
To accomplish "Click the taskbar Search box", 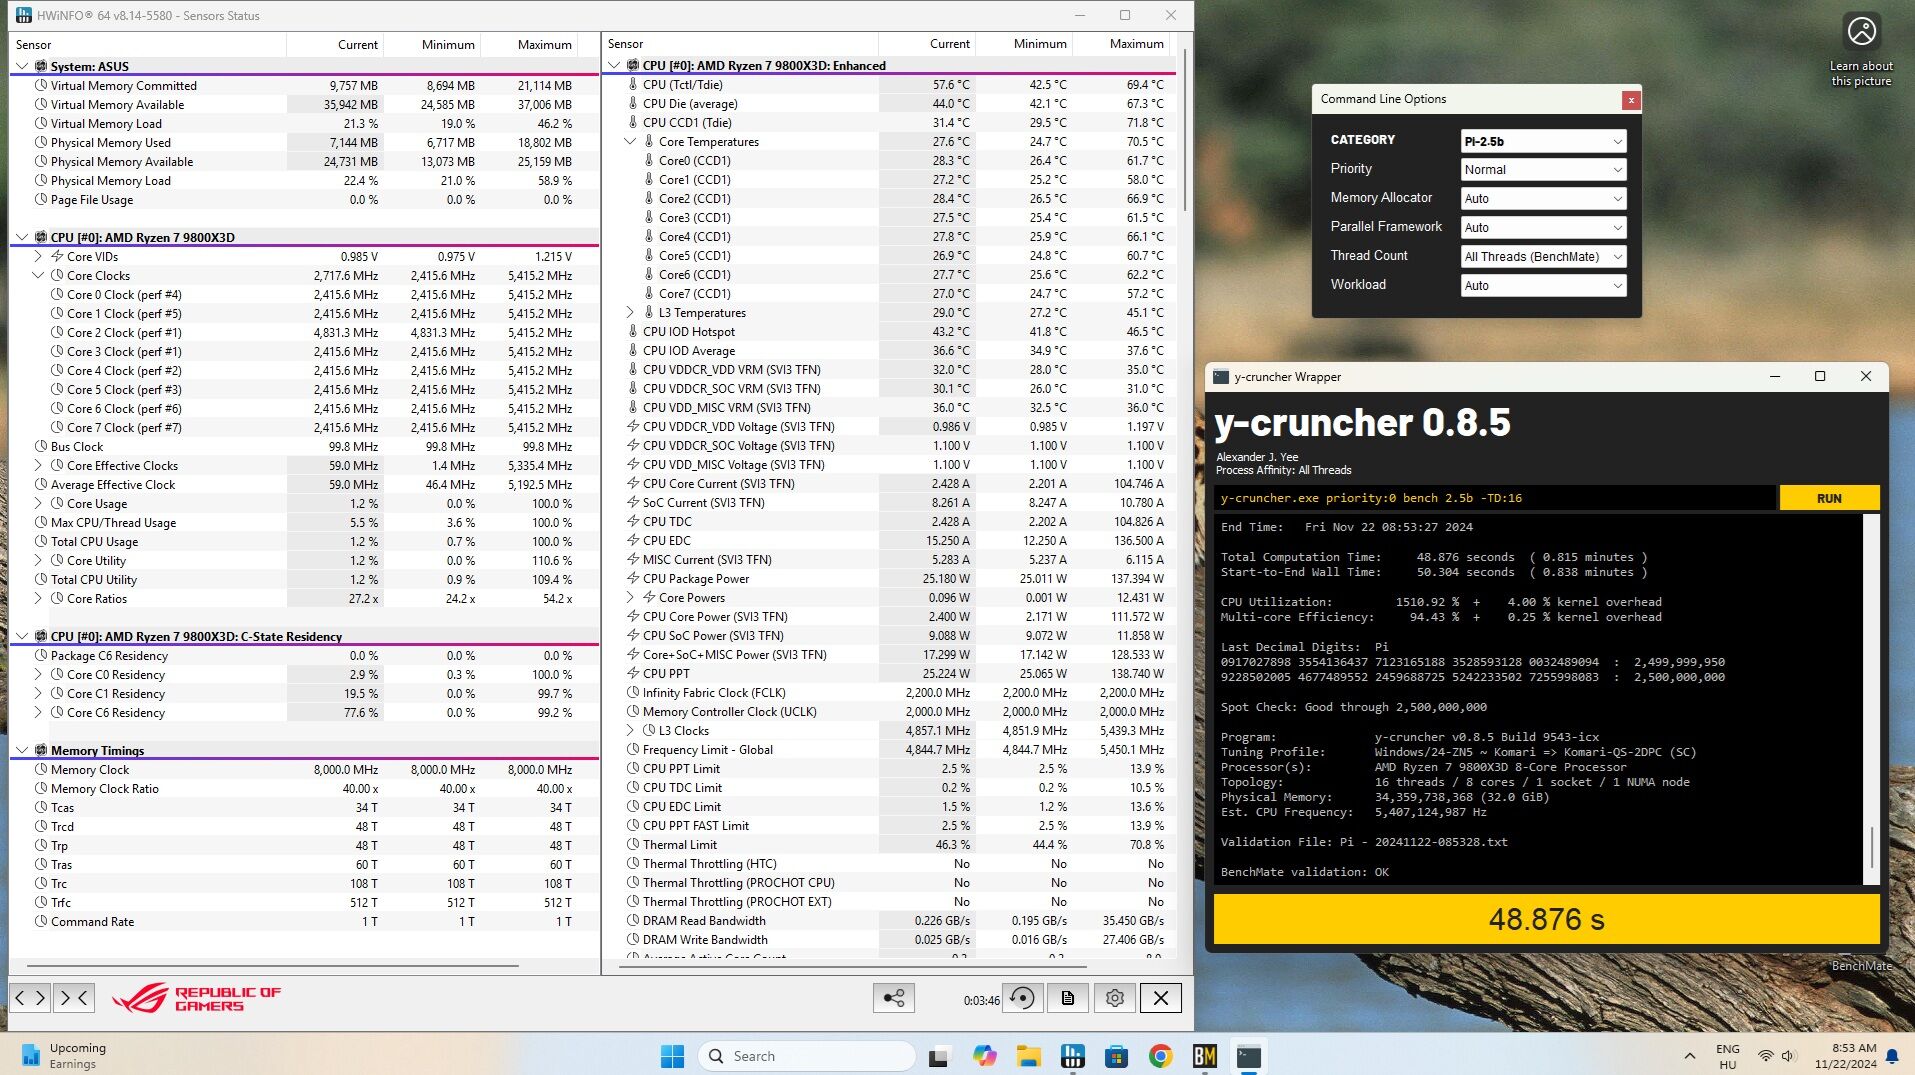I will (x=806, y=1056).
